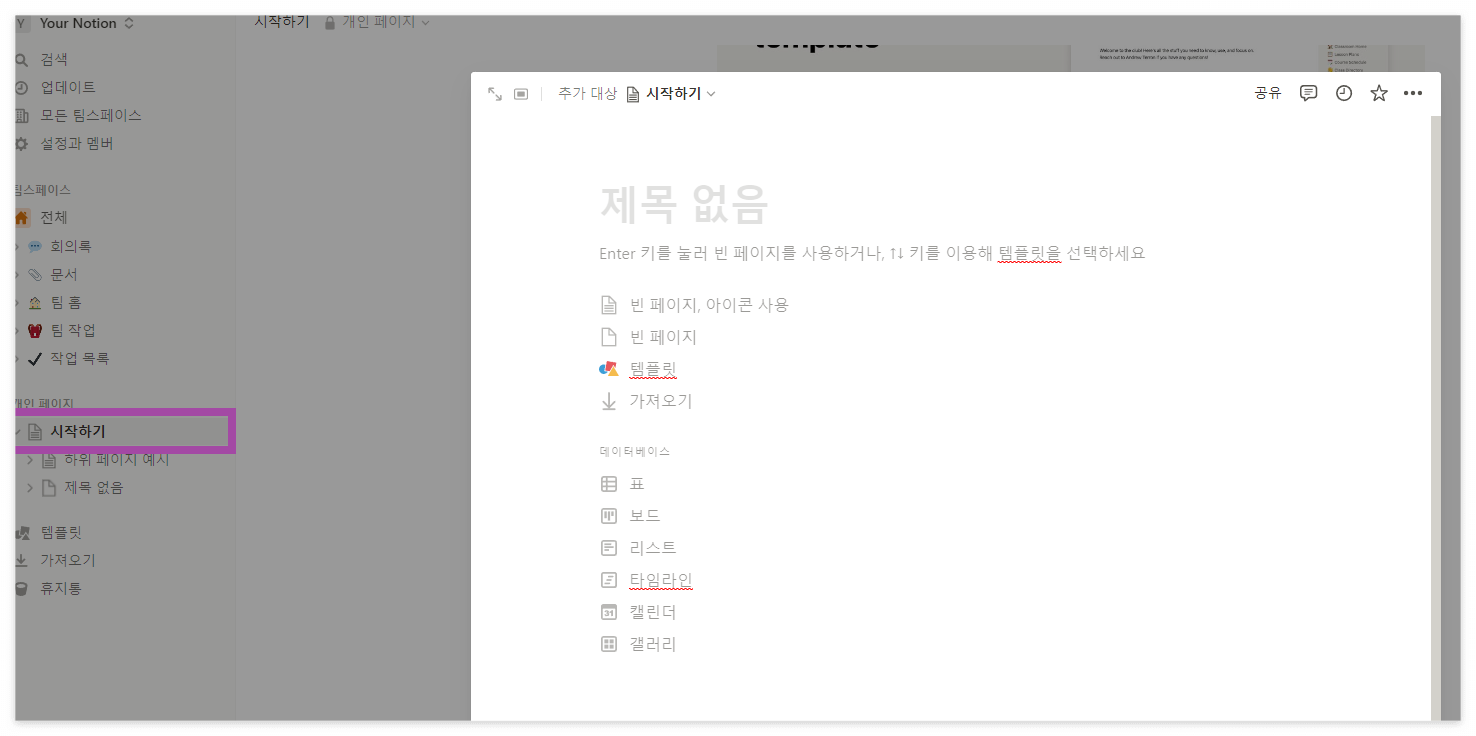Screen dimensions: 1476x736
Task: Switch to side peek view
Action: tap(521, 93)
